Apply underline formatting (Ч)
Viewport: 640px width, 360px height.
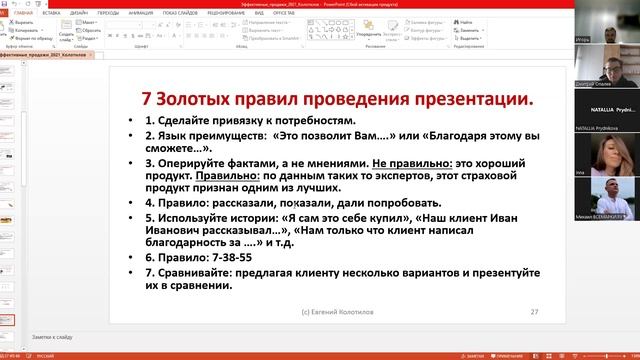tap(125, 36)
